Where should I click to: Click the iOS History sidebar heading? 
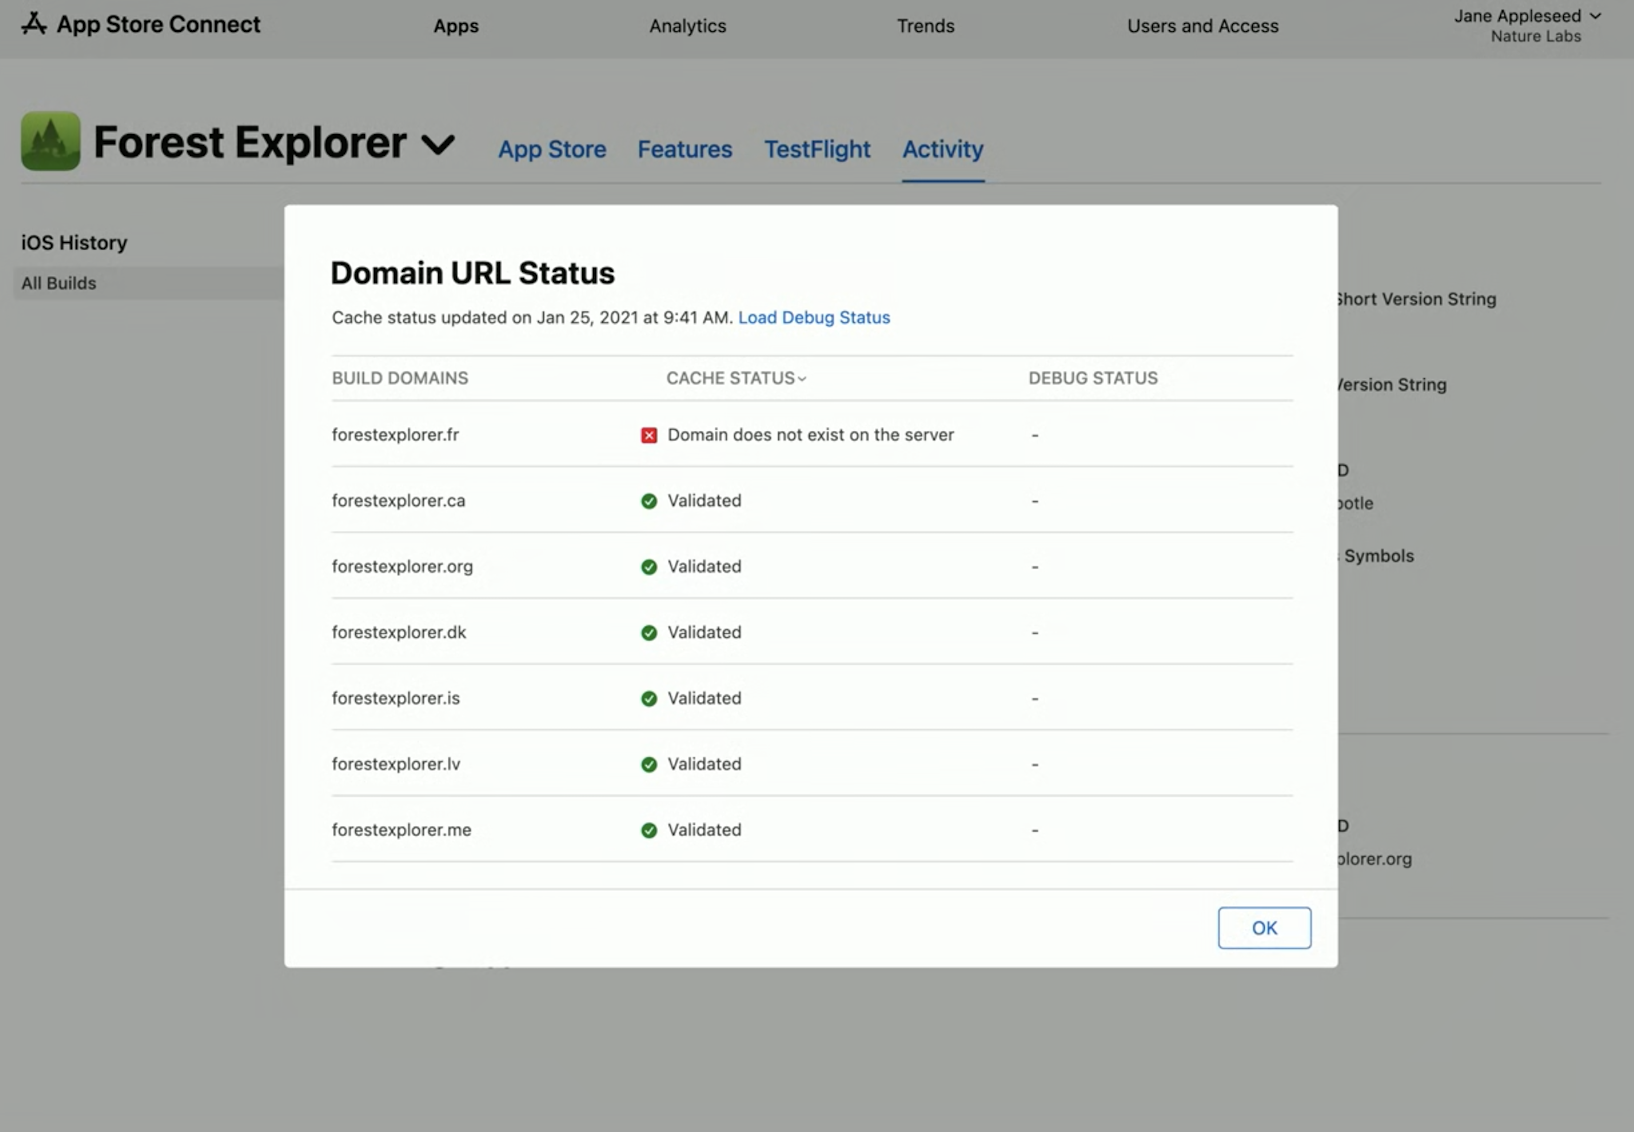74,243
